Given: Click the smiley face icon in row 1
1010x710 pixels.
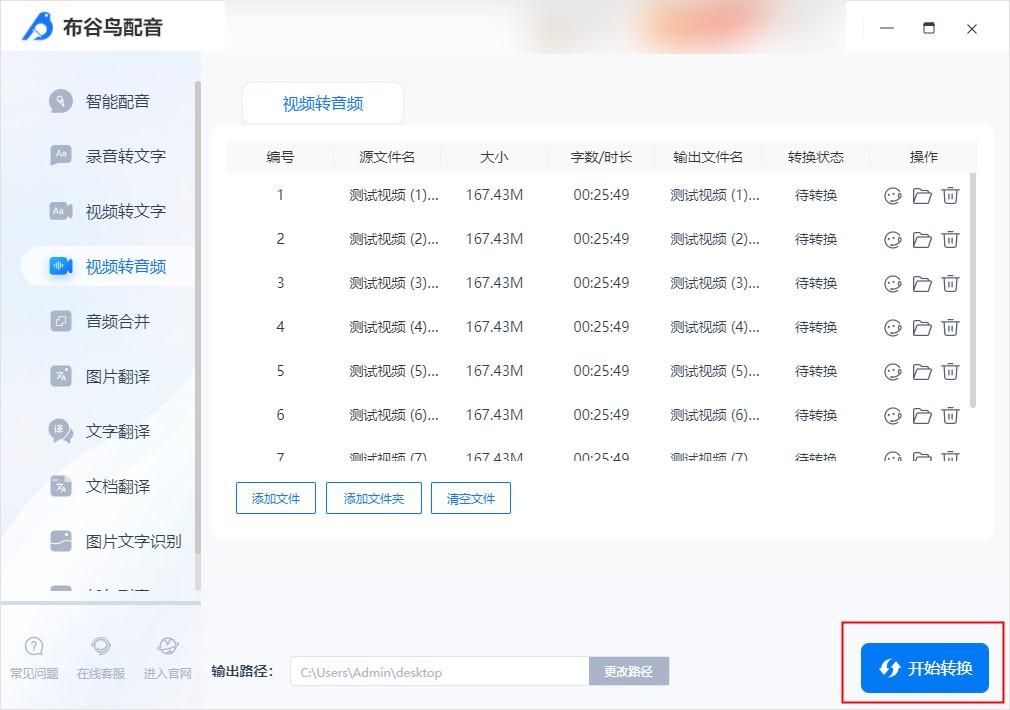Looking at the screenshot, I should tap(893, 195).
